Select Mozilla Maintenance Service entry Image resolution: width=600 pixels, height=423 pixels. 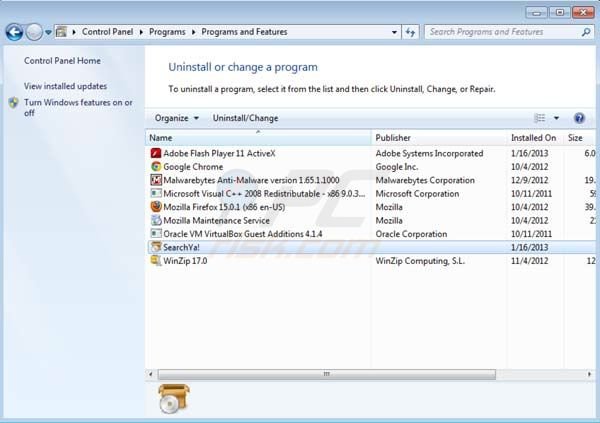tap(372, 220)
